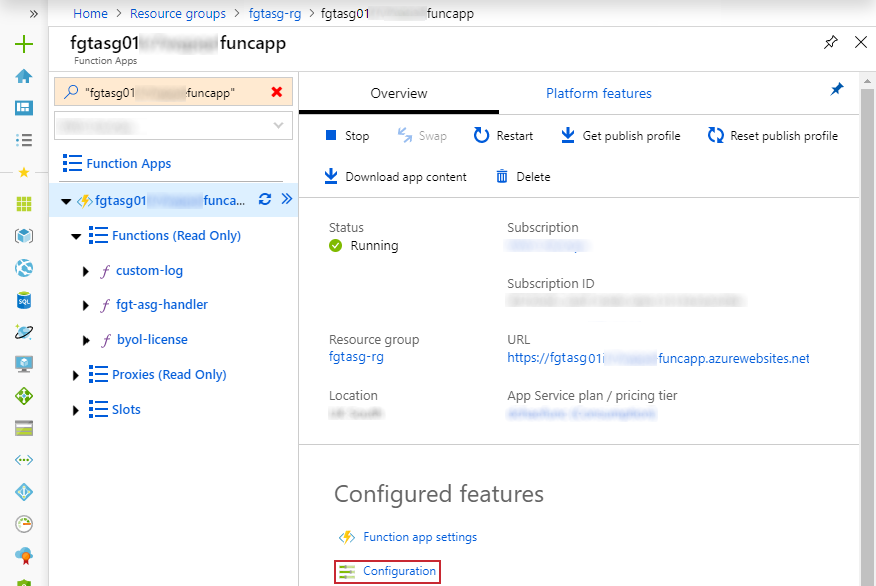
Task: Select the Overview tab
Action: pyautogui.click(x=398, y=93)
